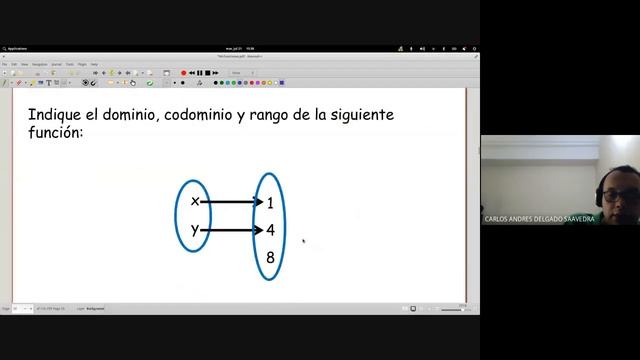Select the Hand tool
640x360 pixels.
click(x=133, y=83)
